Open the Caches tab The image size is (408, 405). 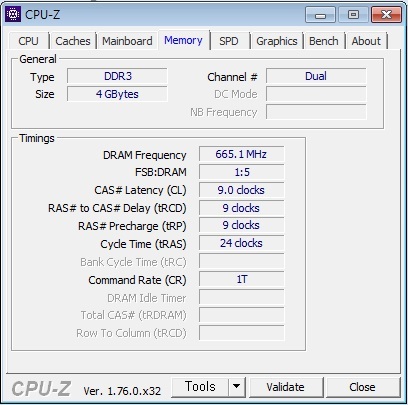click(x=73, y=41)
